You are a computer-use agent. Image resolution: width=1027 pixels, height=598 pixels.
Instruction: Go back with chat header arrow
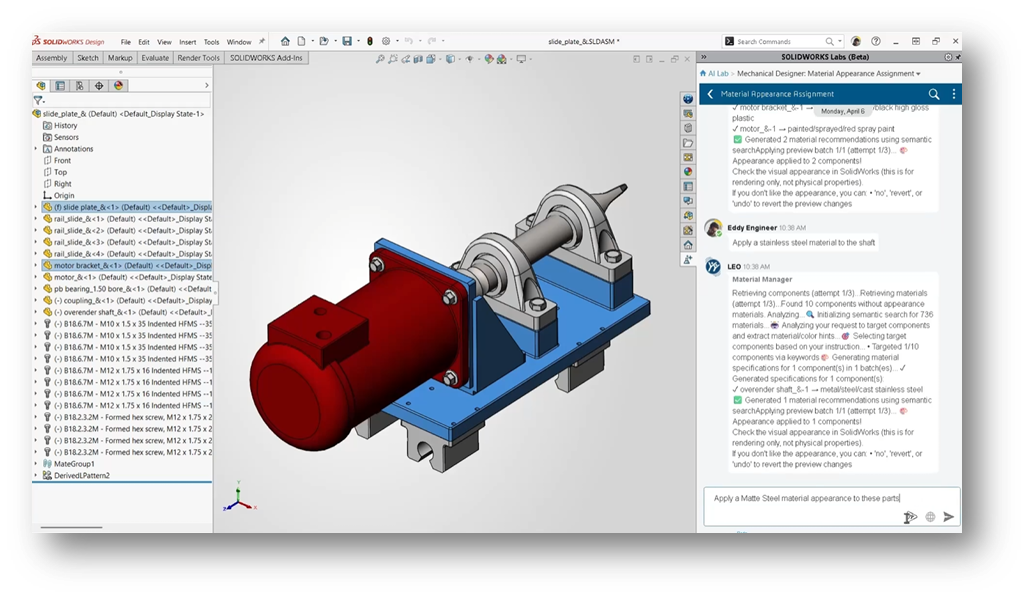pos(710,94)
